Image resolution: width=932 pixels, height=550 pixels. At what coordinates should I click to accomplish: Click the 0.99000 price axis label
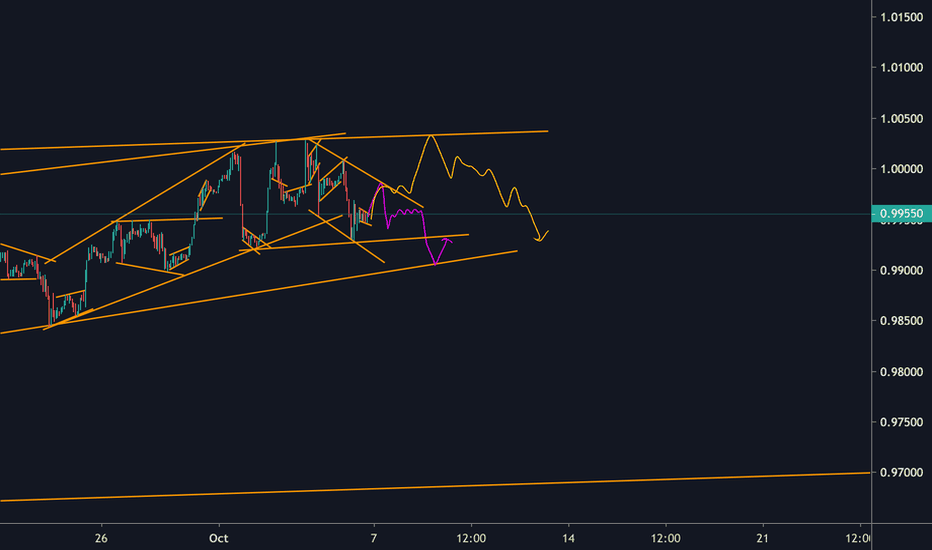(901, 271)
